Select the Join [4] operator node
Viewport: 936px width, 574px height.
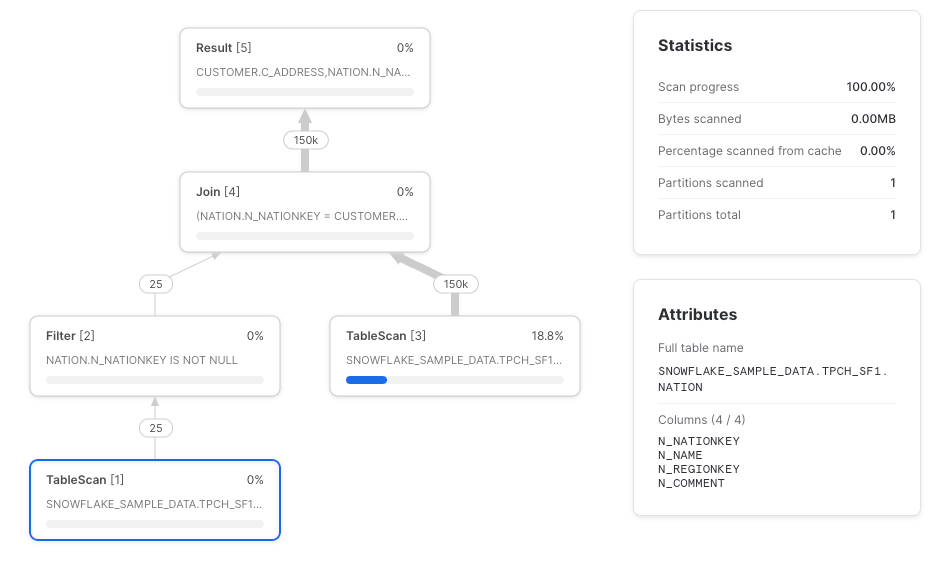305,212
